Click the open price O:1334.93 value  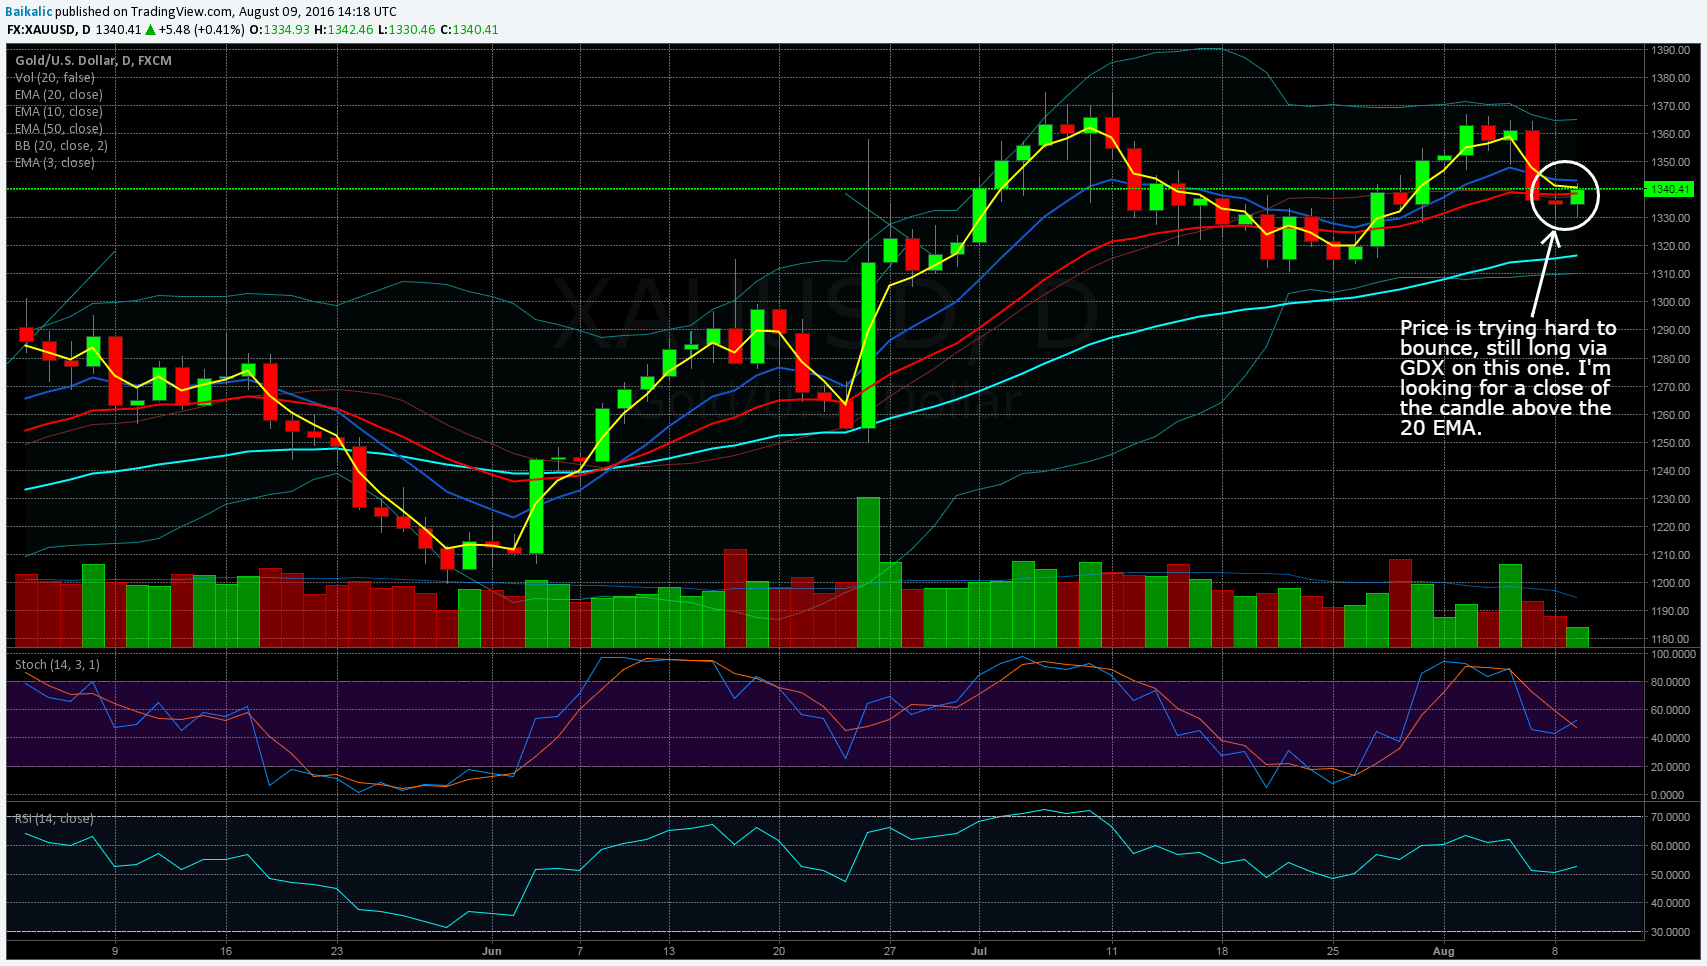tap(280, 30)
